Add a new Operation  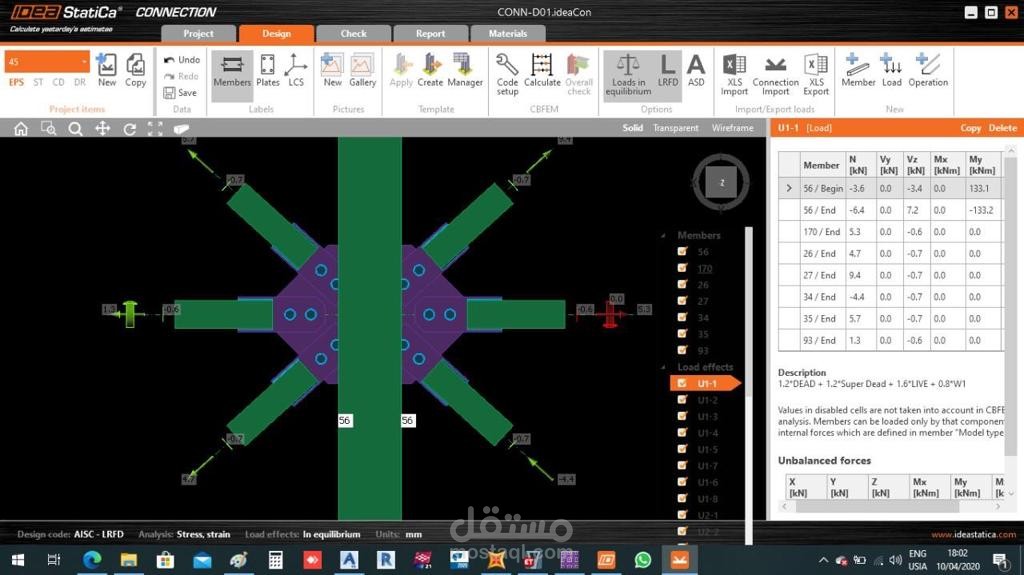(928, 70)
